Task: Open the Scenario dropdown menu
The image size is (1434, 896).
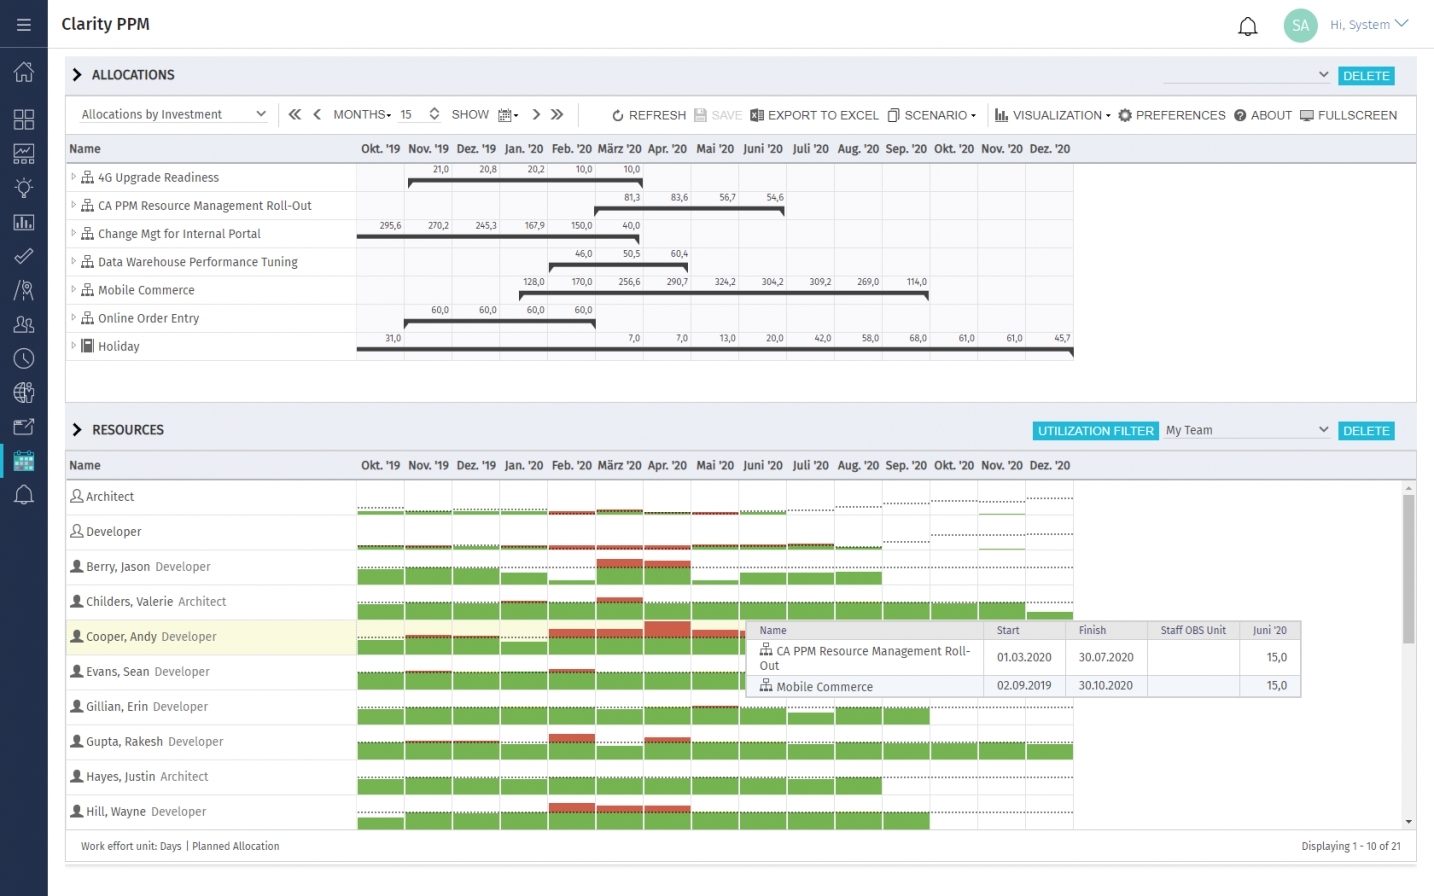Action: point(931,115)
